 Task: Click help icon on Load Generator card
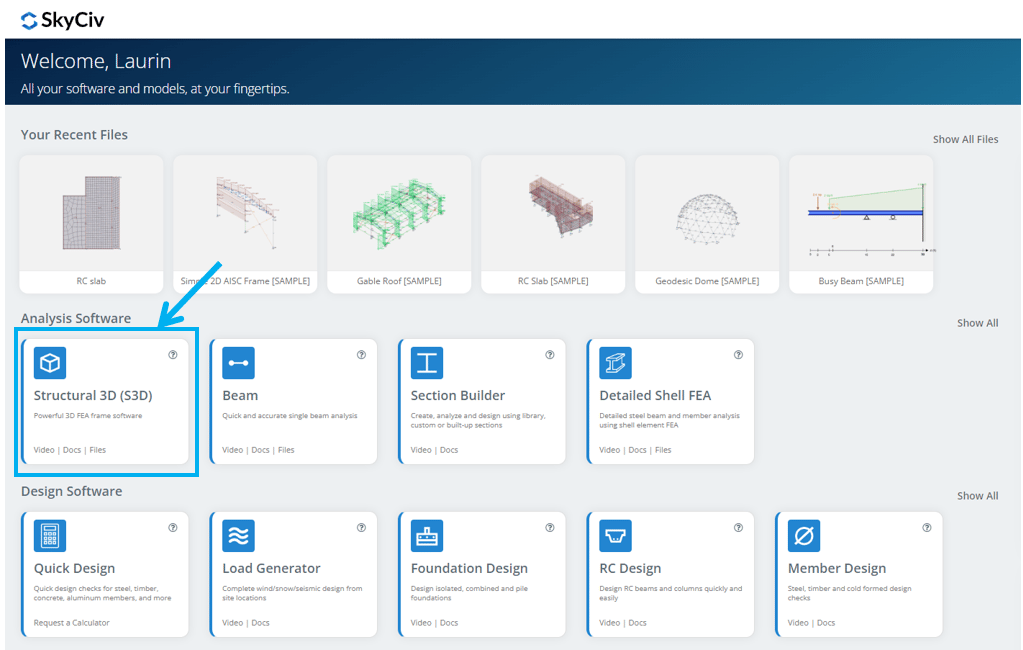tap(361, 527)
